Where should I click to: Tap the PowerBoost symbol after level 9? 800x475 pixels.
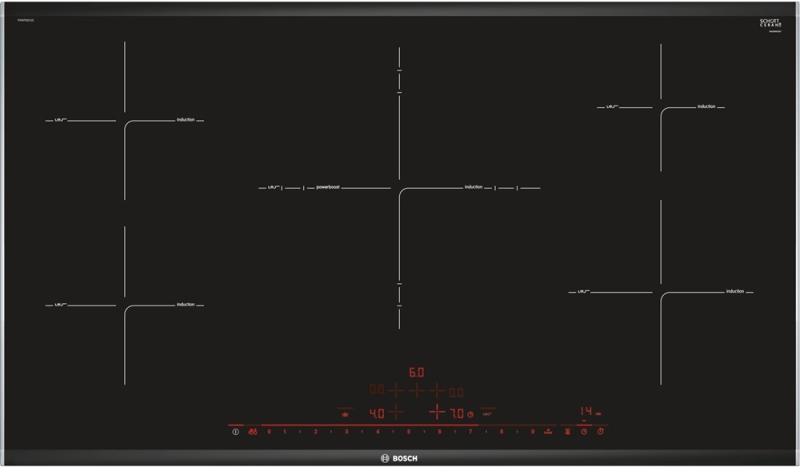click(x=548, y=432)
